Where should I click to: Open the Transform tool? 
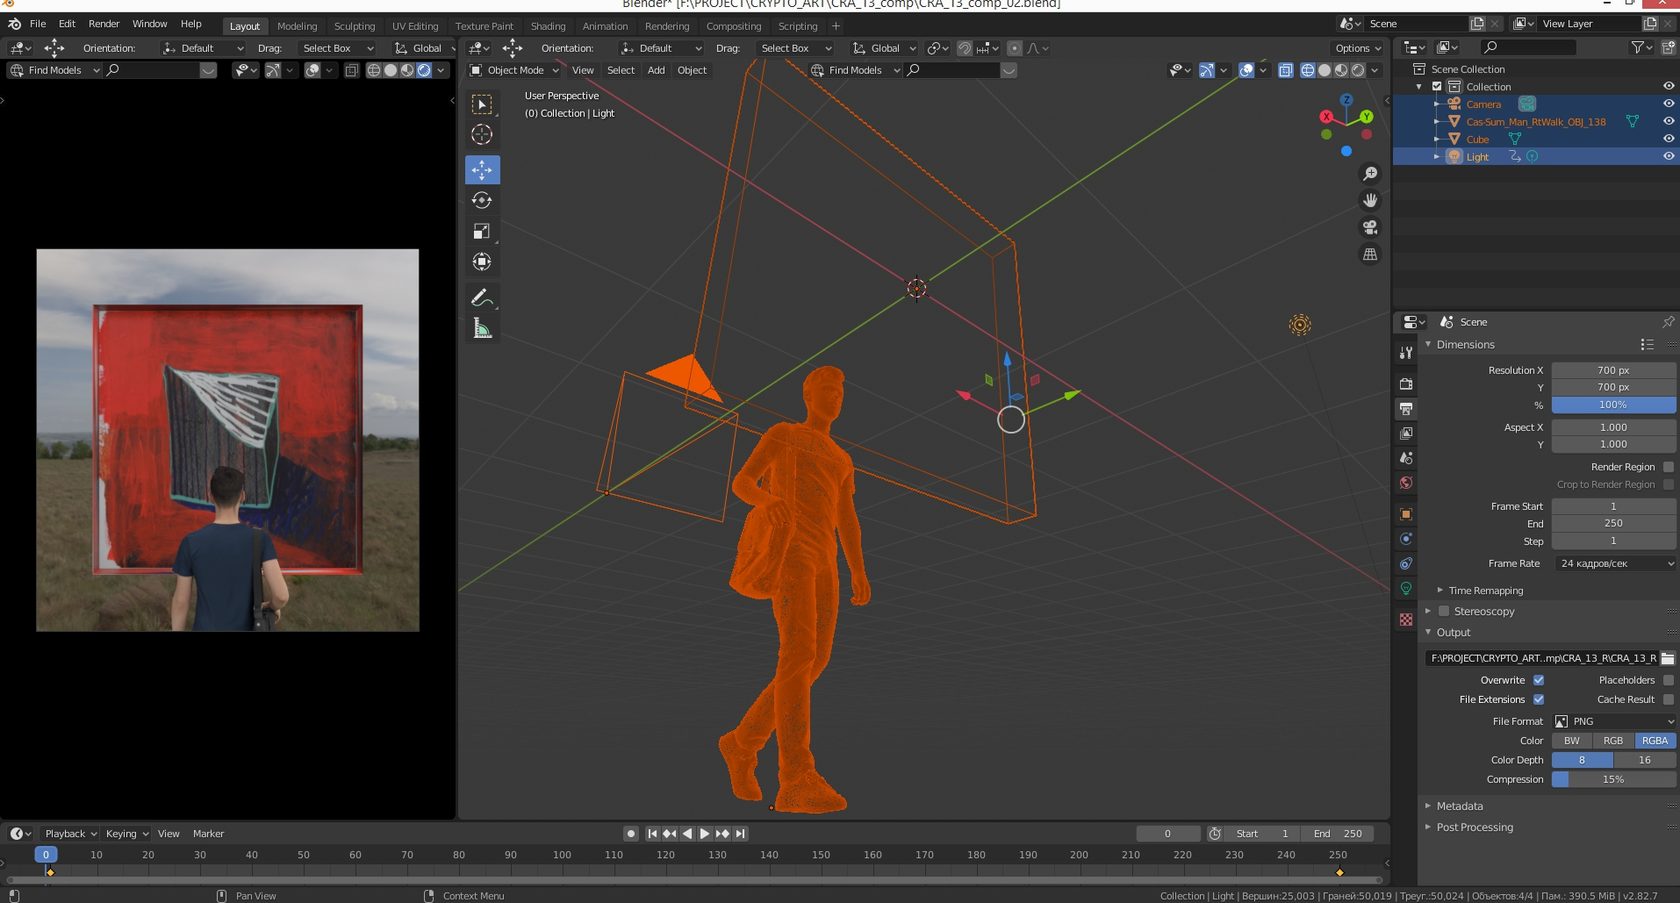482,262
